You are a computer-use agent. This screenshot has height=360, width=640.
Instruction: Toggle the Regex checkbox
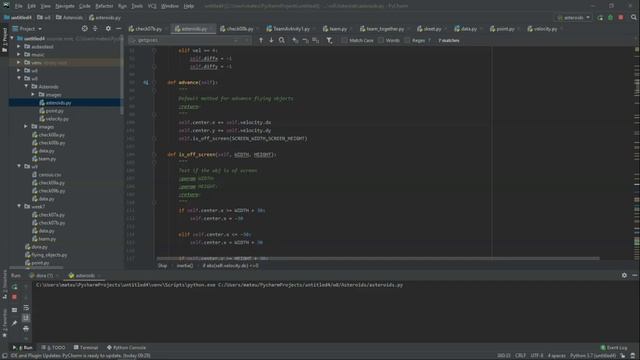[x=407, y=40]
